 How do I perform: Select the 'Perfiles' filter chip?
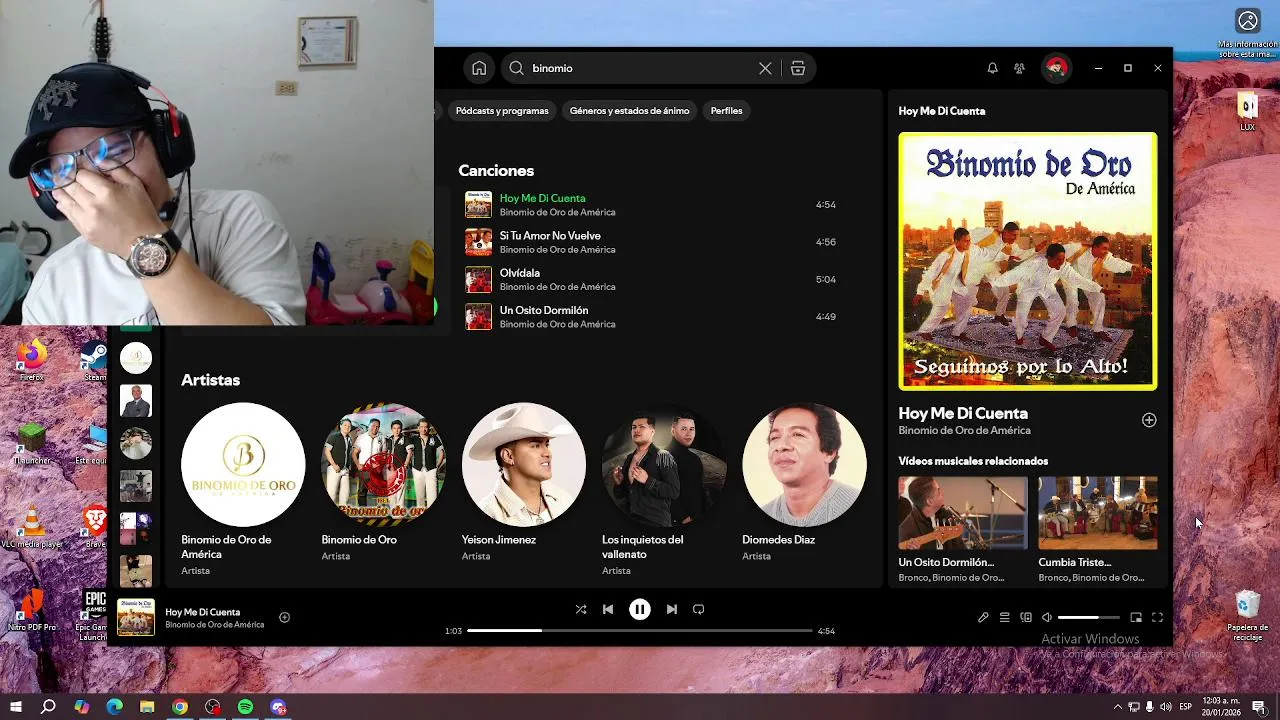tap(726, 110)
